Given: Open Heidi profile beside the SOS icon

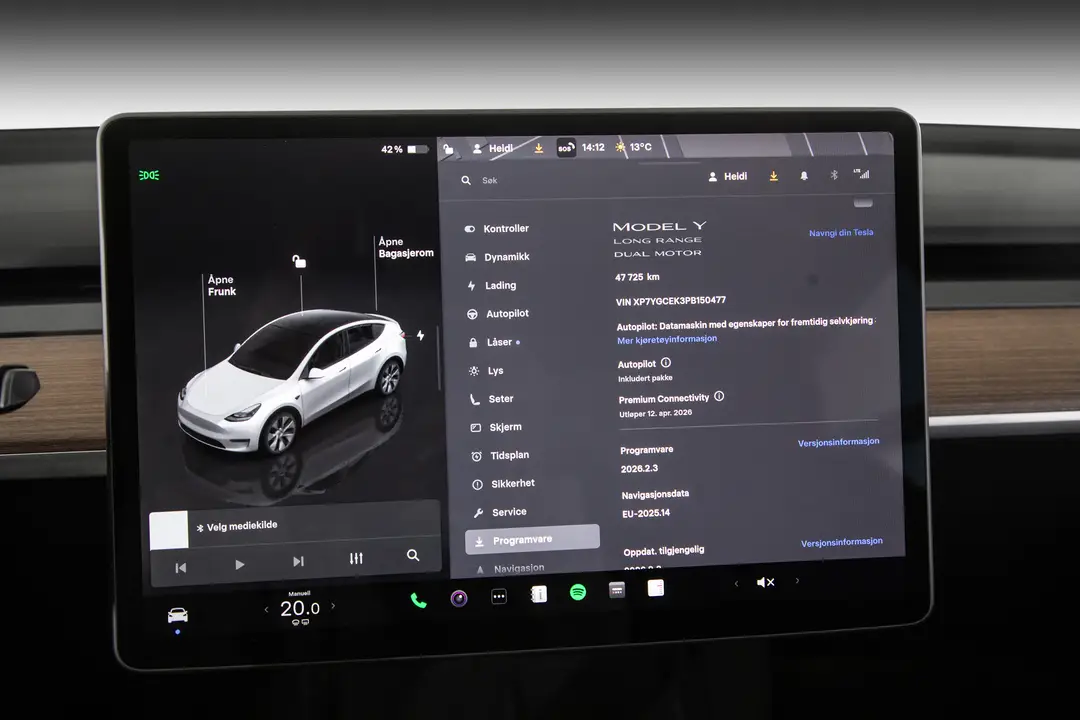Looking at the screenshot, I should (x=493, y=148).
